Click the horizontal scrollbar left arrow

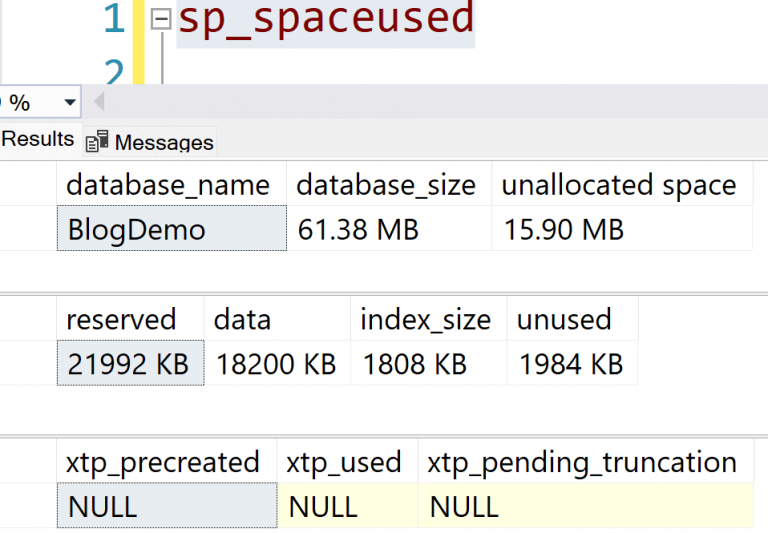[98, 102]
